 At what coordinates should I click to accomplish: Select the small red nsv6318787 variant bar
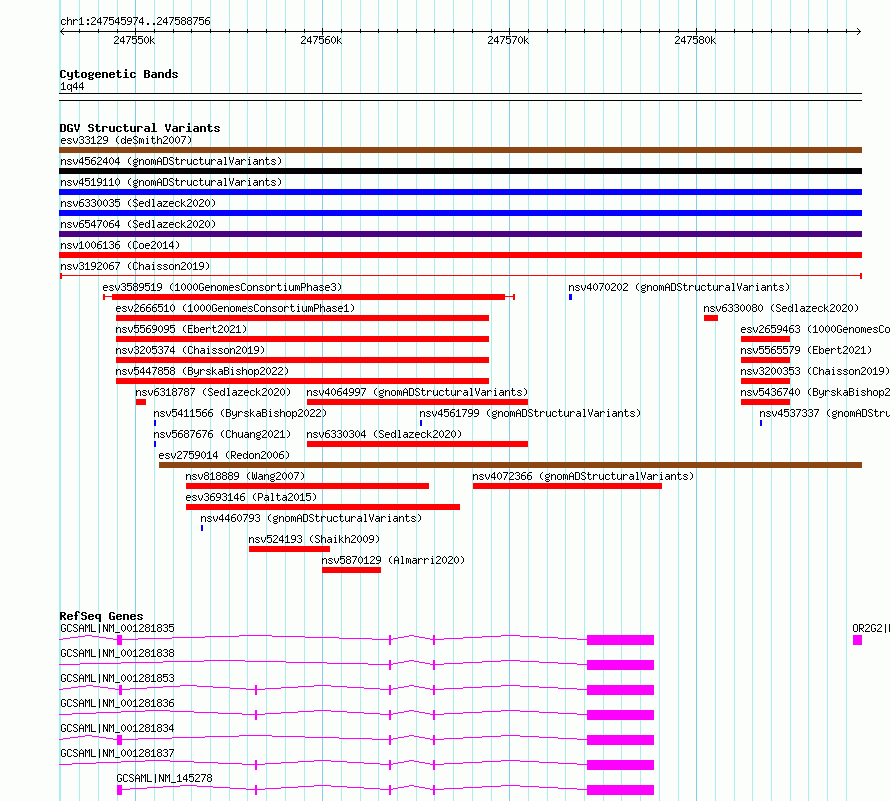141,402
